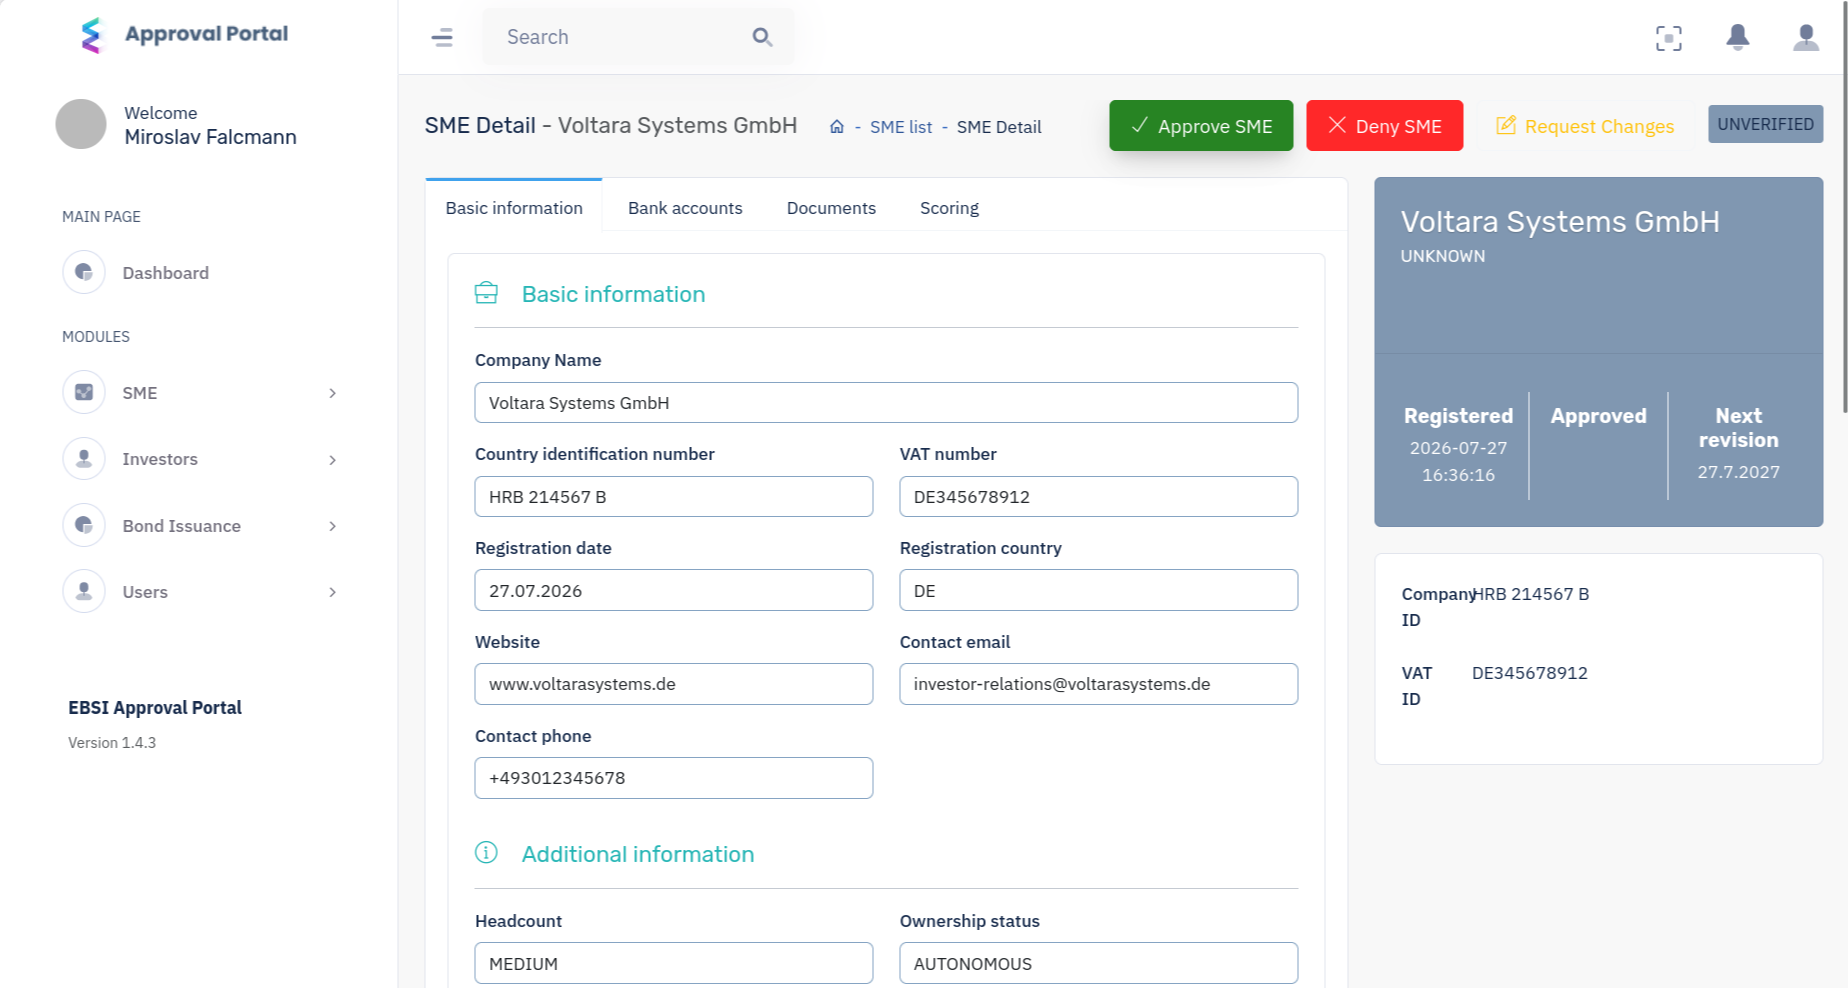Viewport: 1848px width, 988px height.
Task: Click the Headcount MEDIUM field
Action: point(673,964)
